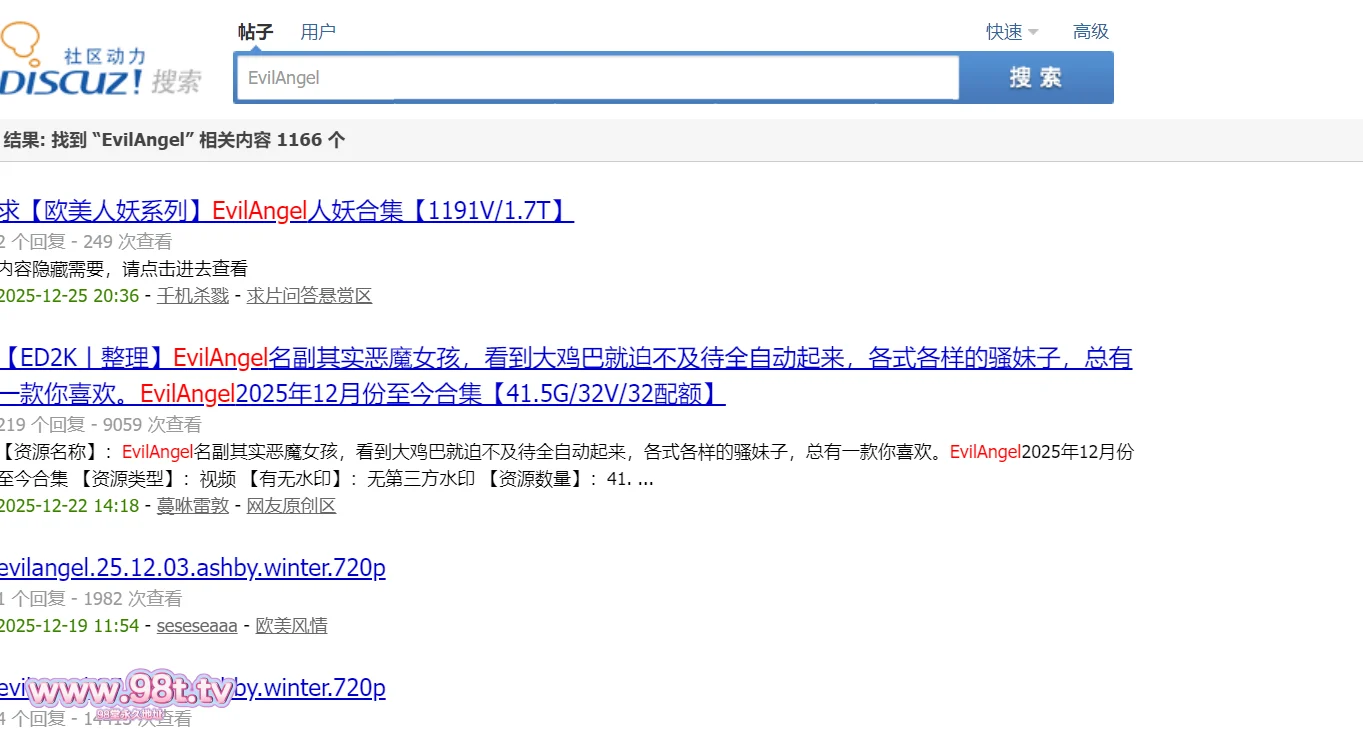Viewport: 1363px width, 729px height.
Task: Switch to the 用户 search tab
Action: point(318,32)
